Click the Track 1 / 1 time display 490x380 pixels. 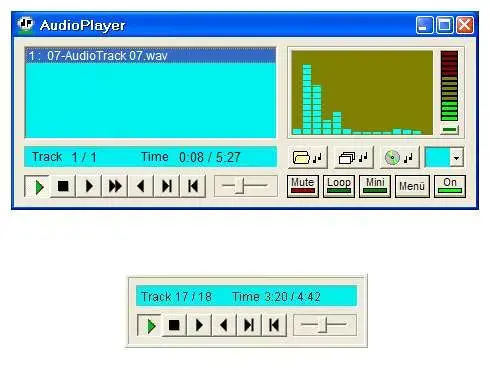pyautogui.click(x=150, y=157)
